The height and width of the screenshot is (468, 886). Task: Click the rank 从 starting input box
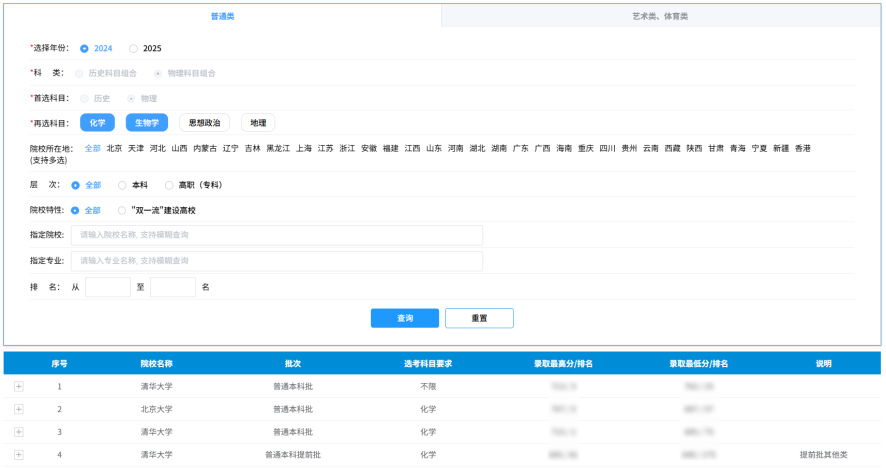108,287
